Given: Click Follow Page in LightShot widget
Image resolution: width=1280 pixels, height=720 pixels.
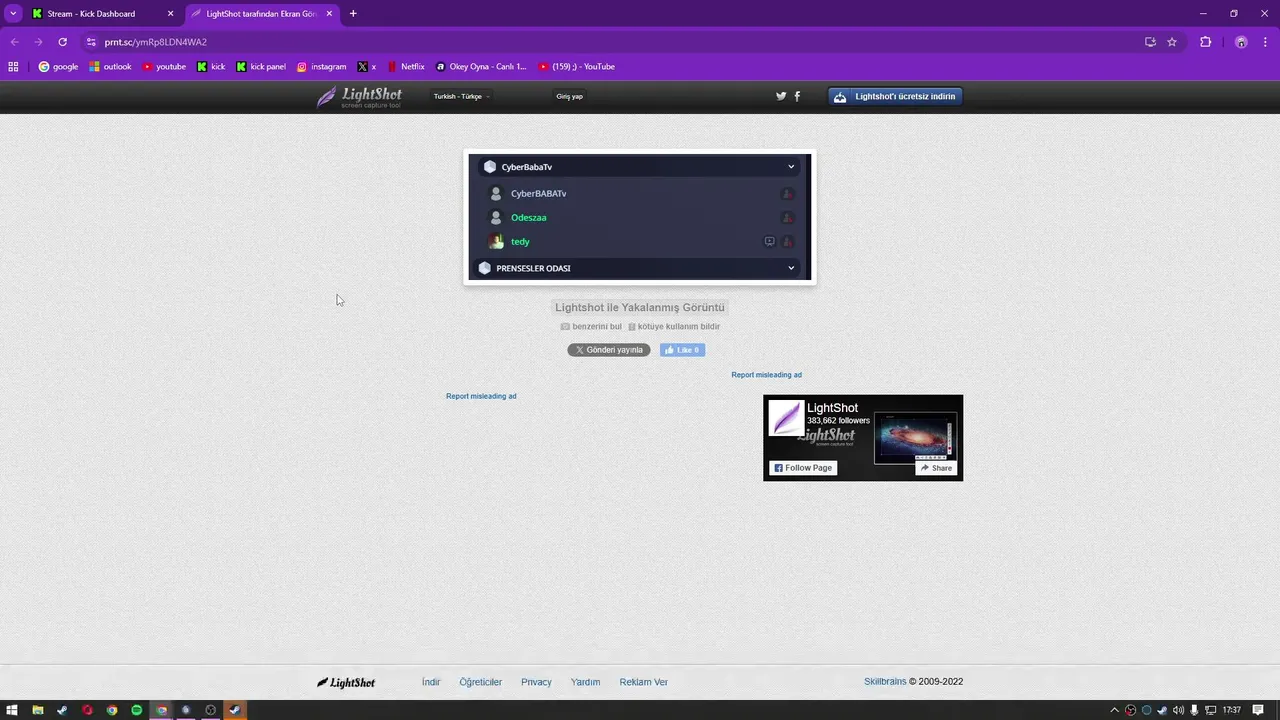Looking at the screenshot, I should point(803,468).
